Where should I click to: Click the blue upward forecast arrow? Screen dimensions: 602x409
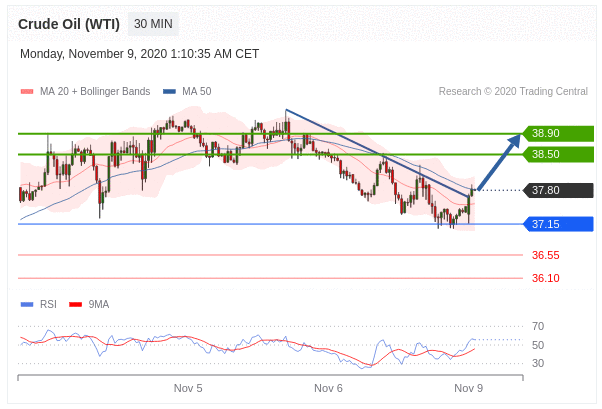(500, 162)
